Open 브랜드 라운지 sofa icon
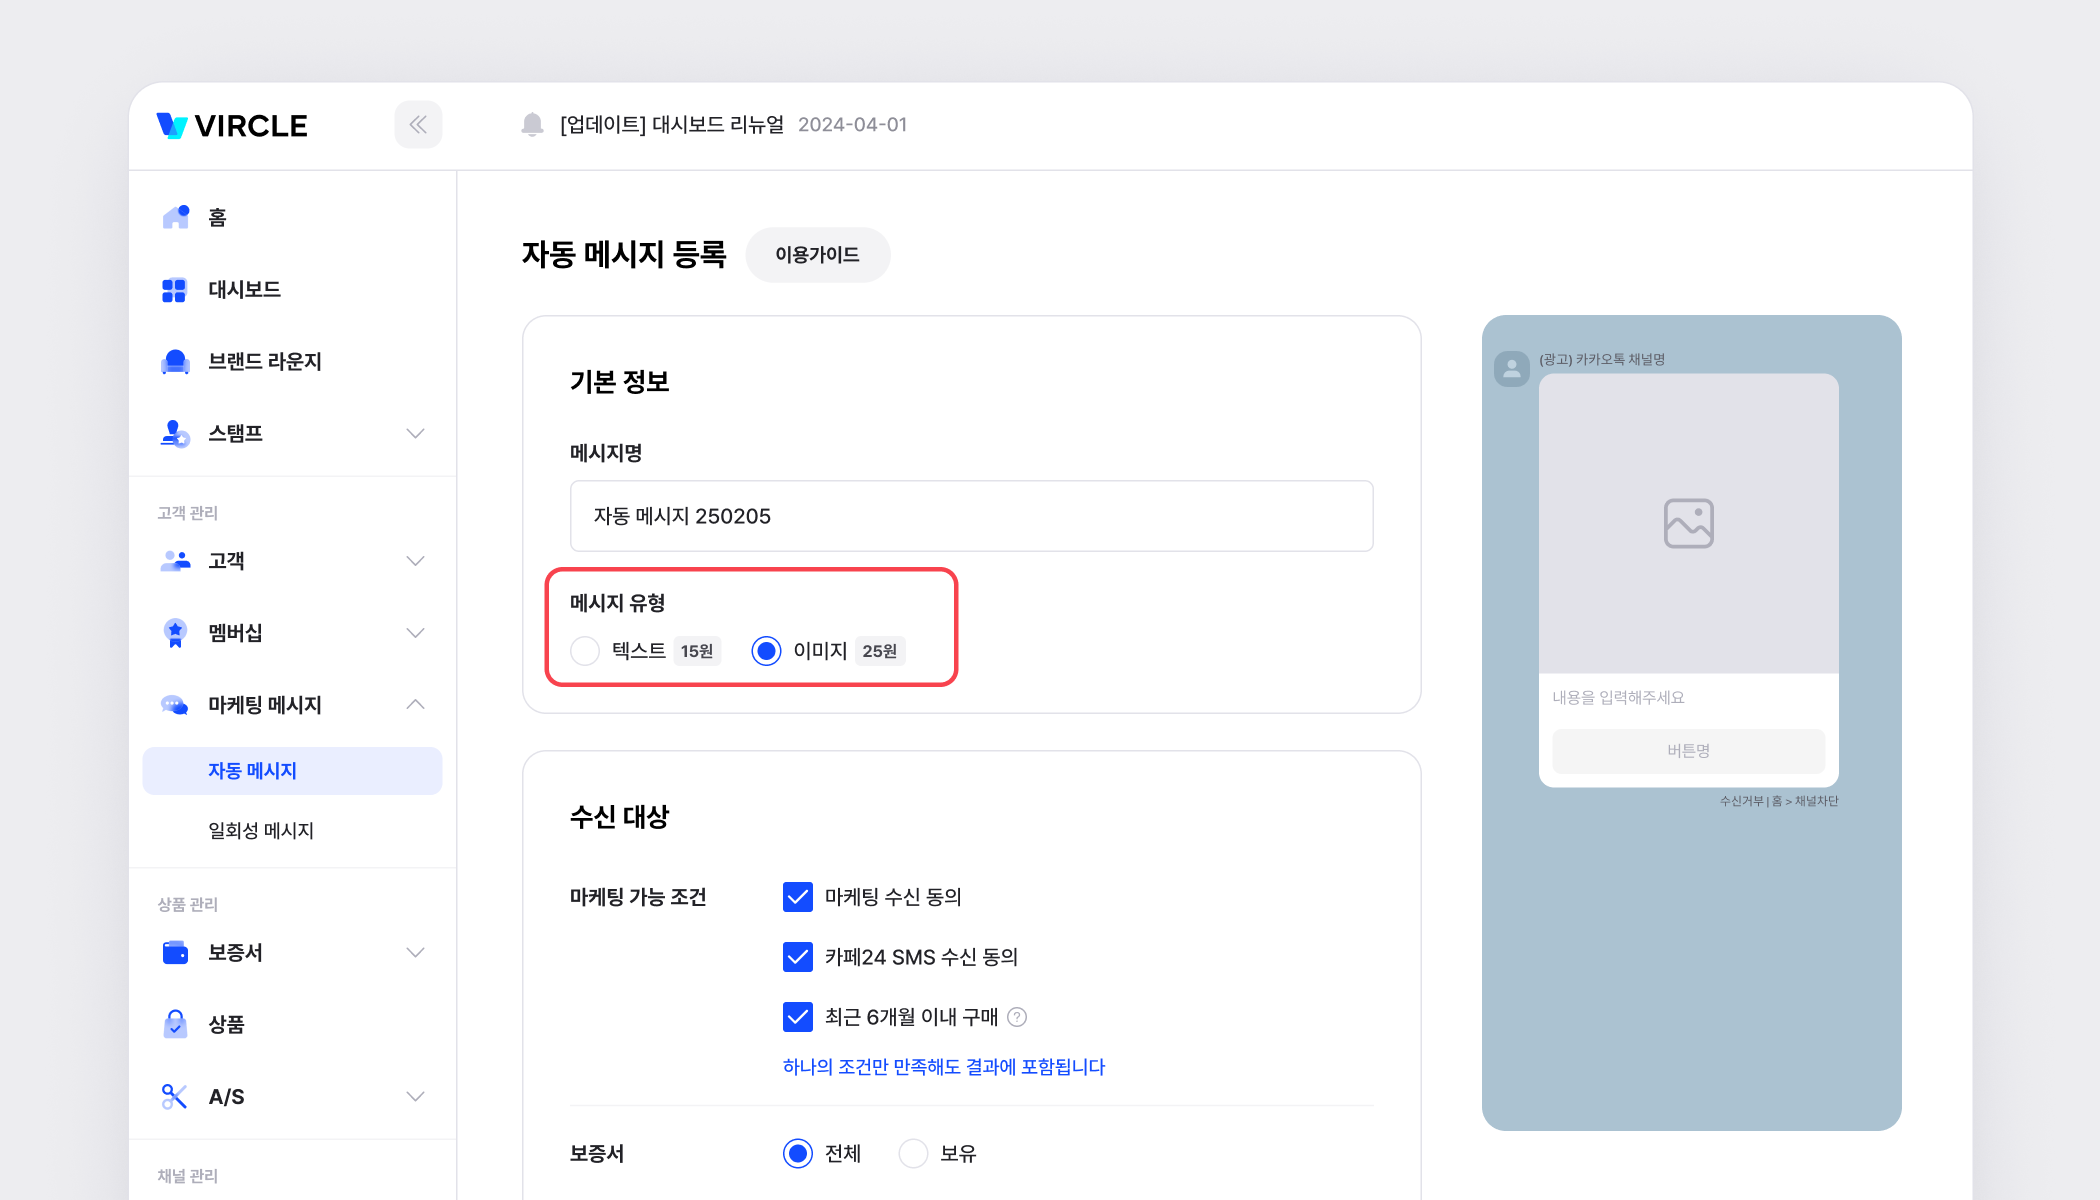This screenshot has height=1200, width=2100. [175, 361]
